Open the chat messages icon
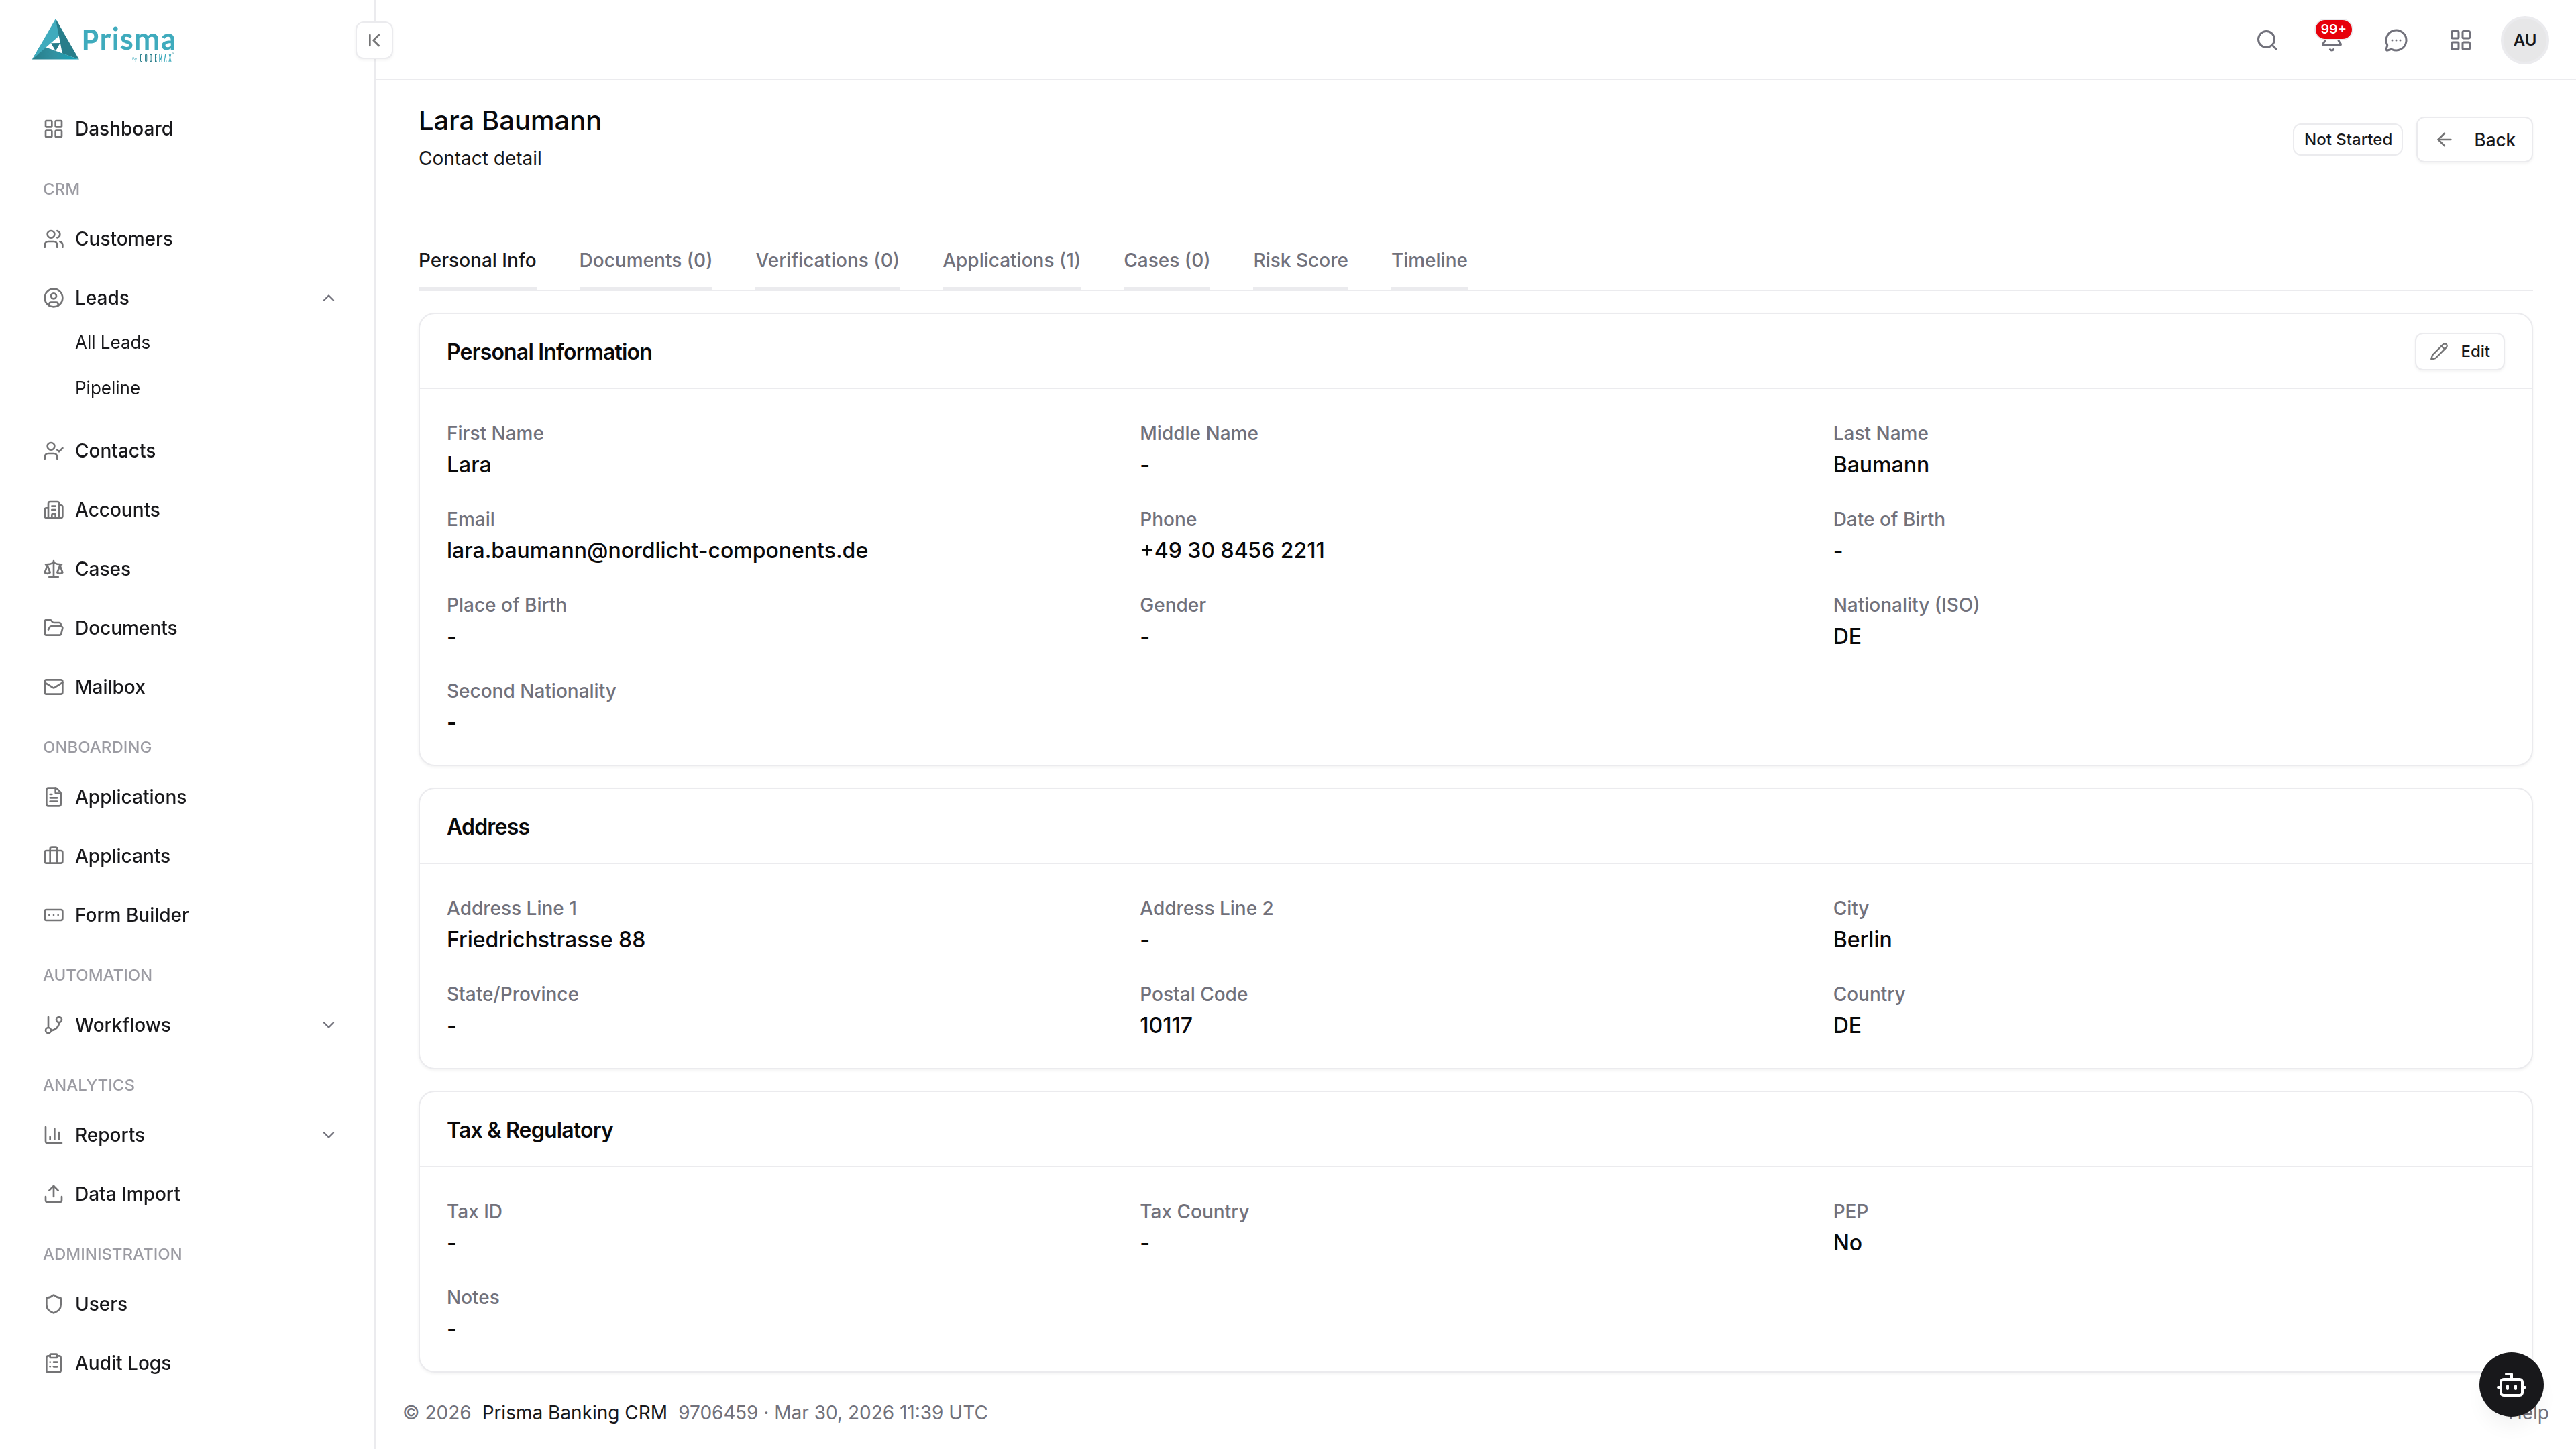The image size is (2576, 1449). coord(2396,40)
